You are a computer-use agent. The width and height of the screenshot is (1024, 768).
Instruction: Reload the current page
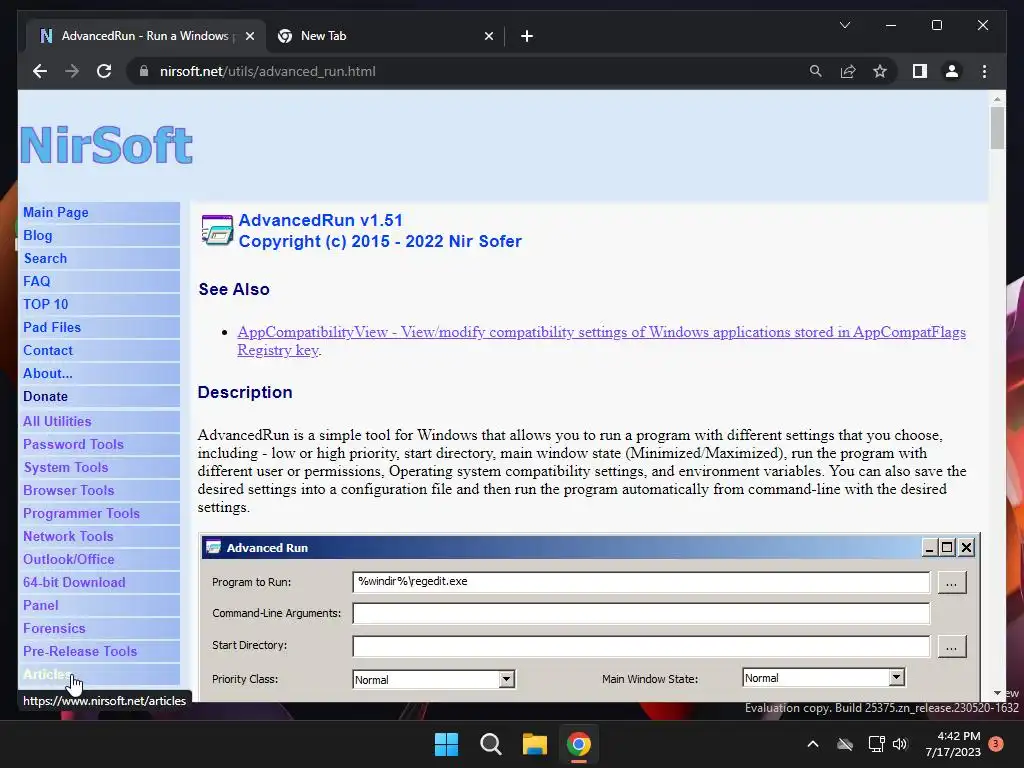click(x=104, y=71)
